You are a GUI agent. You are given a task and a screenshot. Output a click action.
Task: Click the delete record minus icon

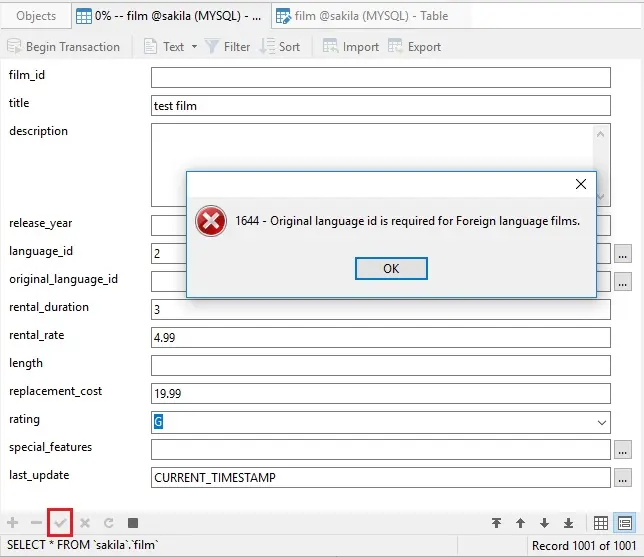click(x=36, y=523)
